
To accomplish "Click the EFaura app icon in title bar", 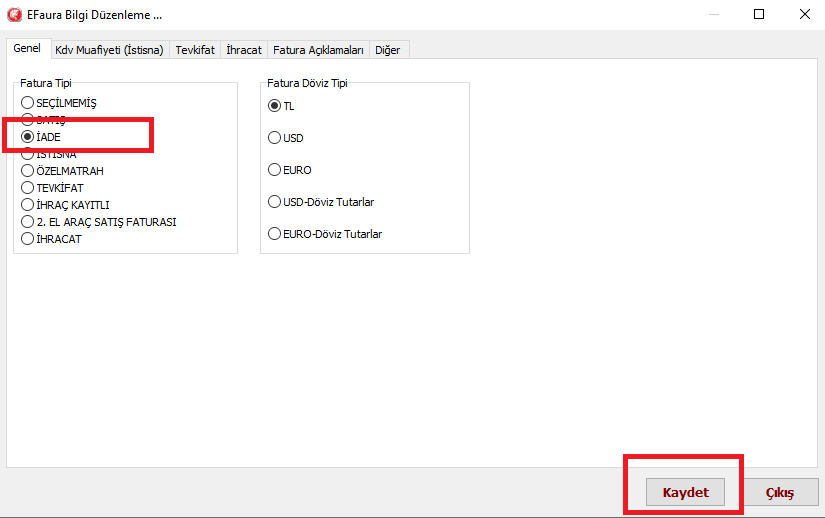I will pos(14,15).
